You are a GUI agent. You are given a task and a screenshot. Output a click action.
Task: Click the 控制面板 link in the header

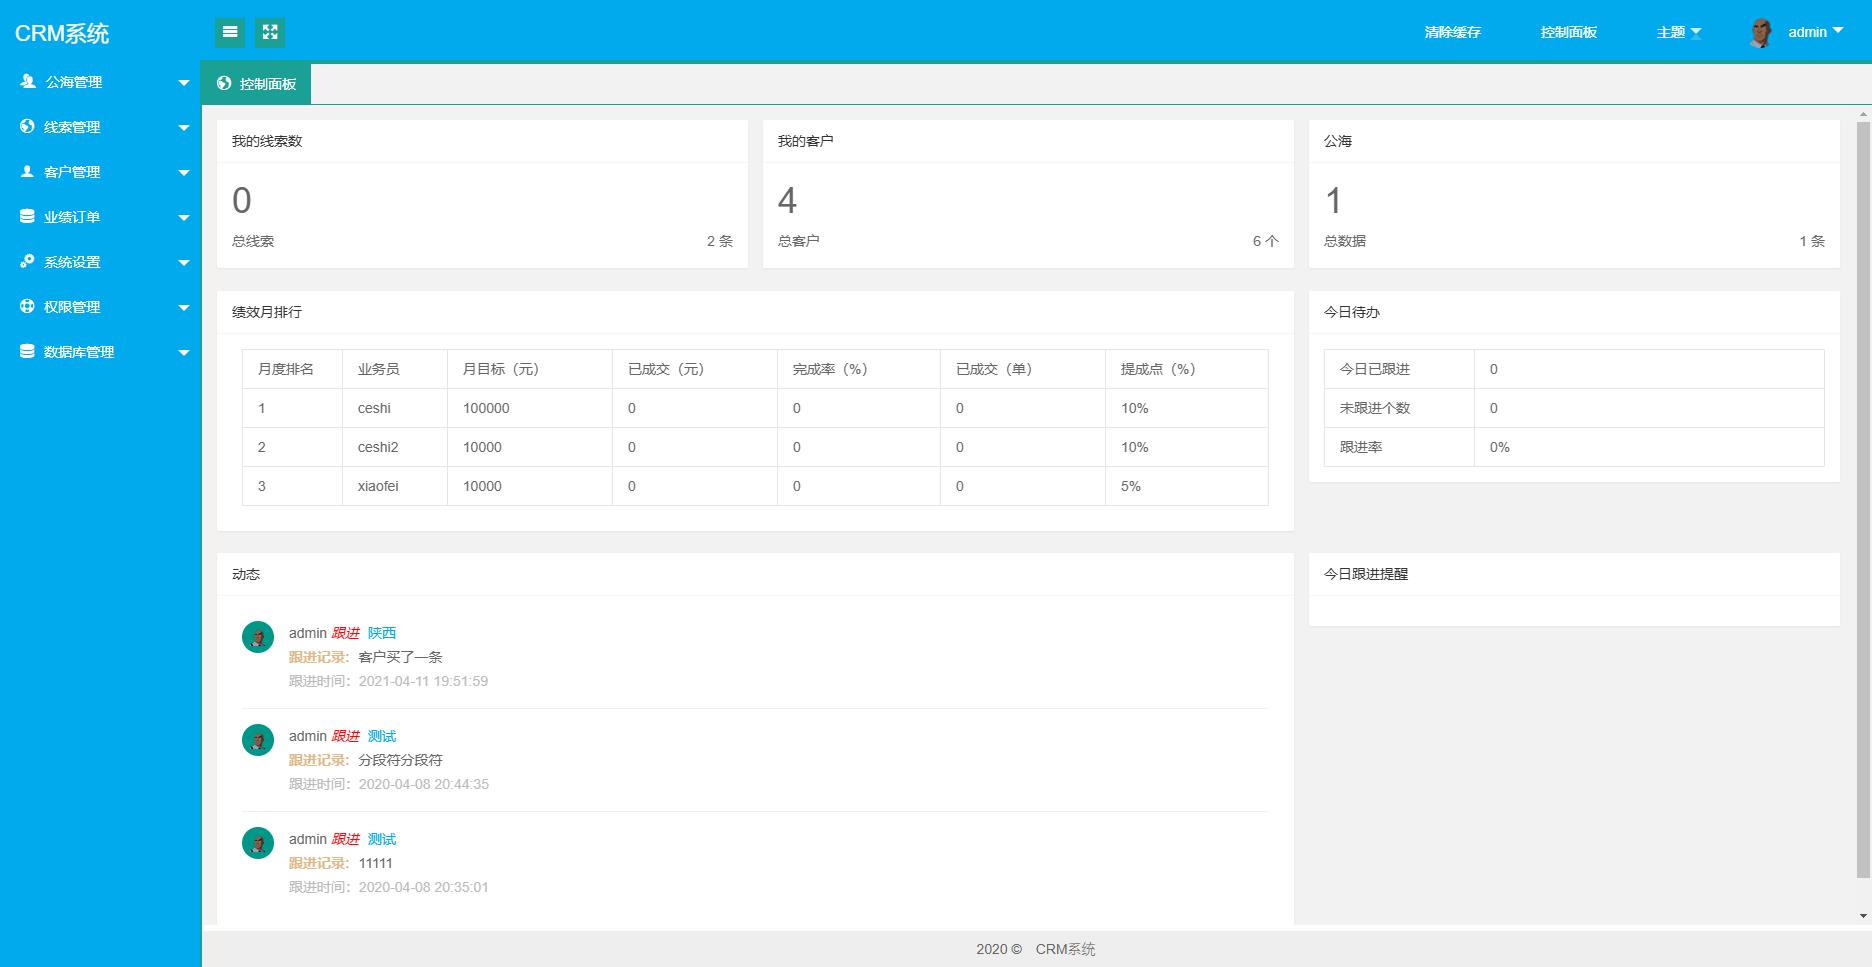click(x=1568, y=32)
